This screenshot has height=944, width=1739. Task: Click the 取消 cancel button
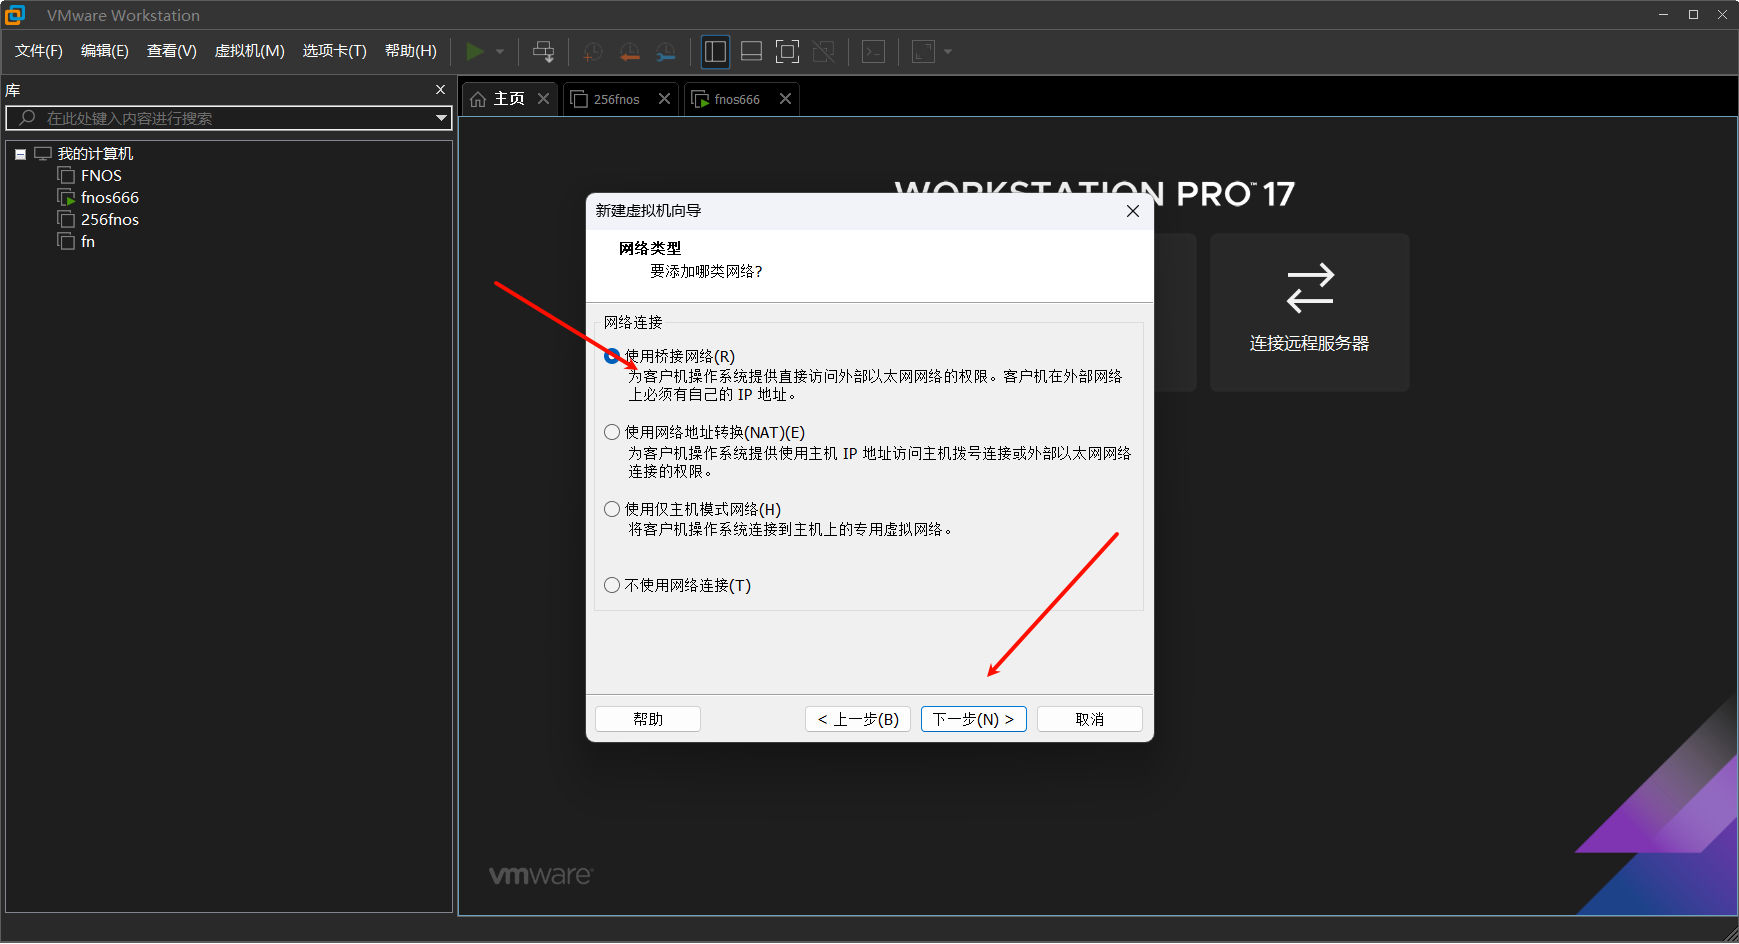(x=1090, y=719)
